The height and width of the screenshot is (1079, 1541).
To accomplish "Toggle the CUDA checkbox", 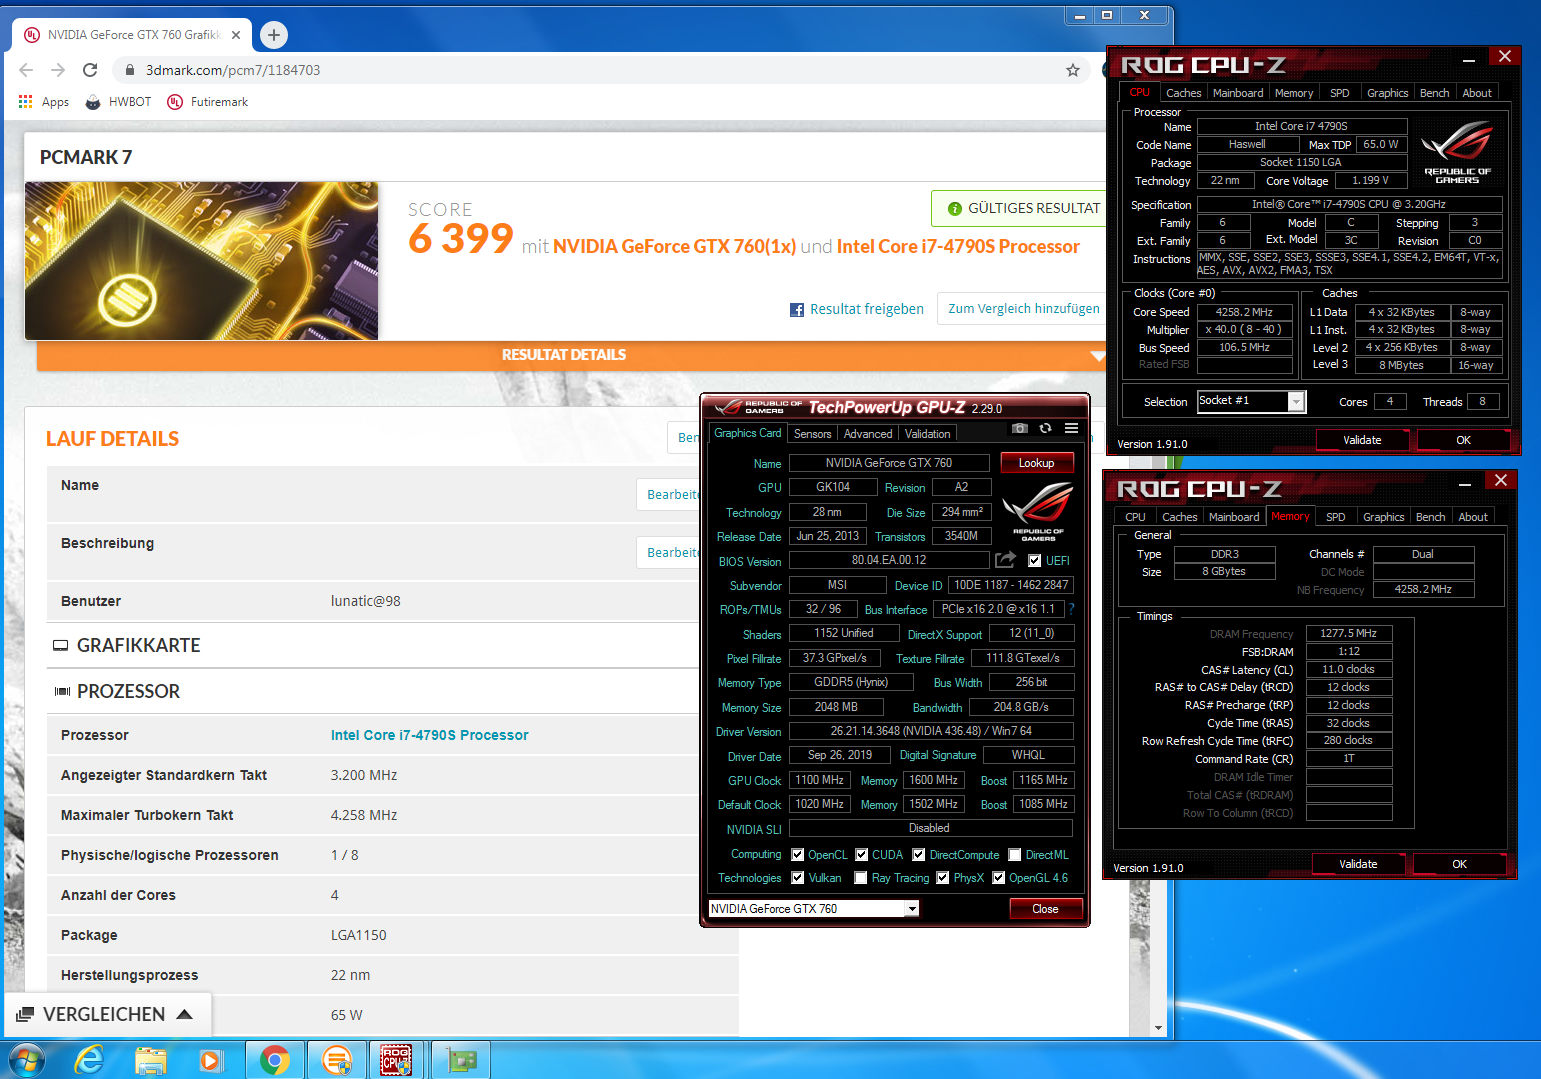I will pyautogui.click(x=861, y=855).
